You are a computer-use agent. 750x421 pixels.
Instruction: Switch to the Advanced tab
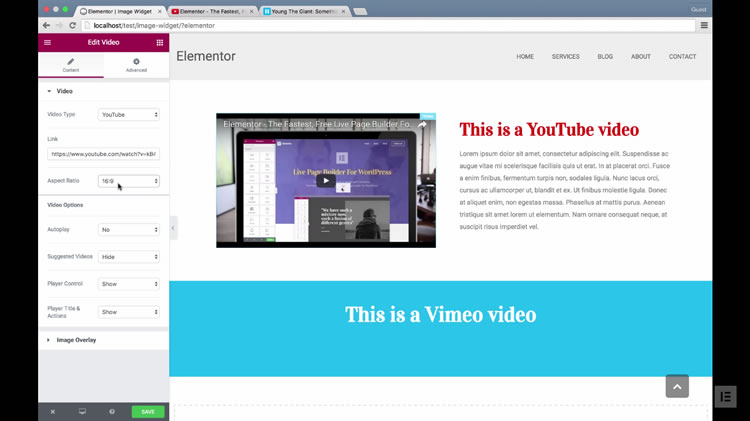[136, 65]
